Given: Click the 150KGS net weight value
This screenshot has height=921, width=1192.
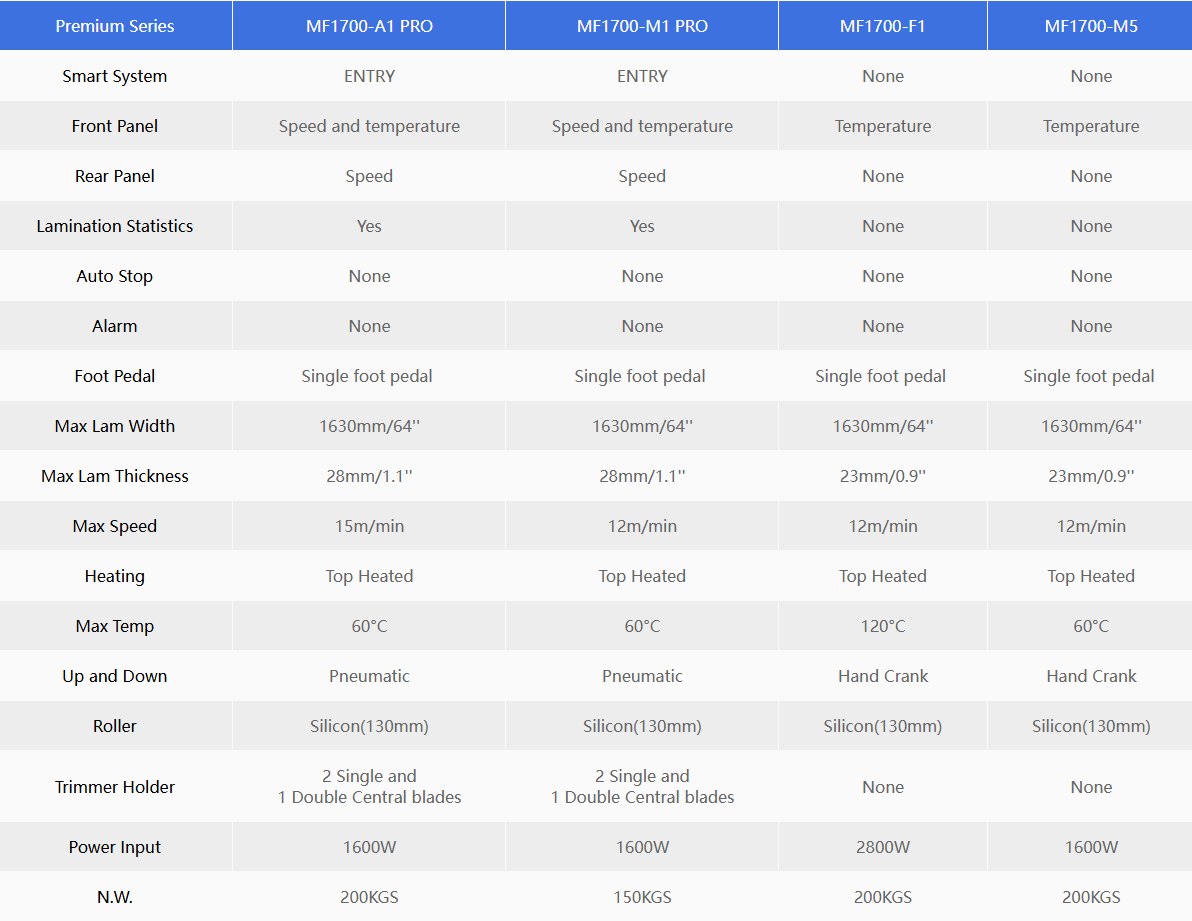Looking at the screenshot, I should pos(642,897).
